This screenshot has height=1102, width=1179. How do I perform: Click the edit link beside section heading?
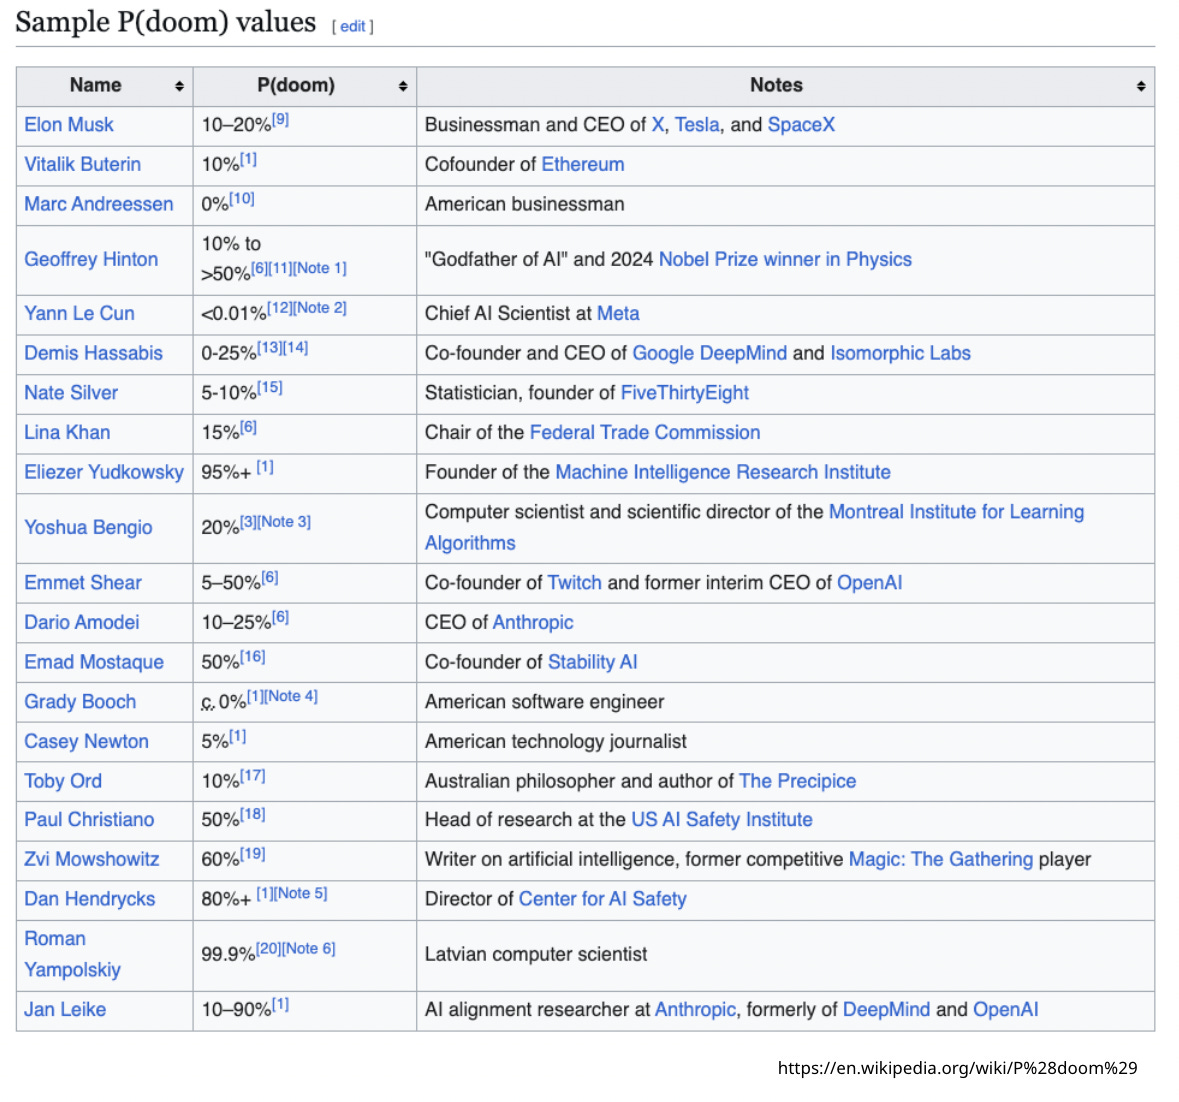353,26
